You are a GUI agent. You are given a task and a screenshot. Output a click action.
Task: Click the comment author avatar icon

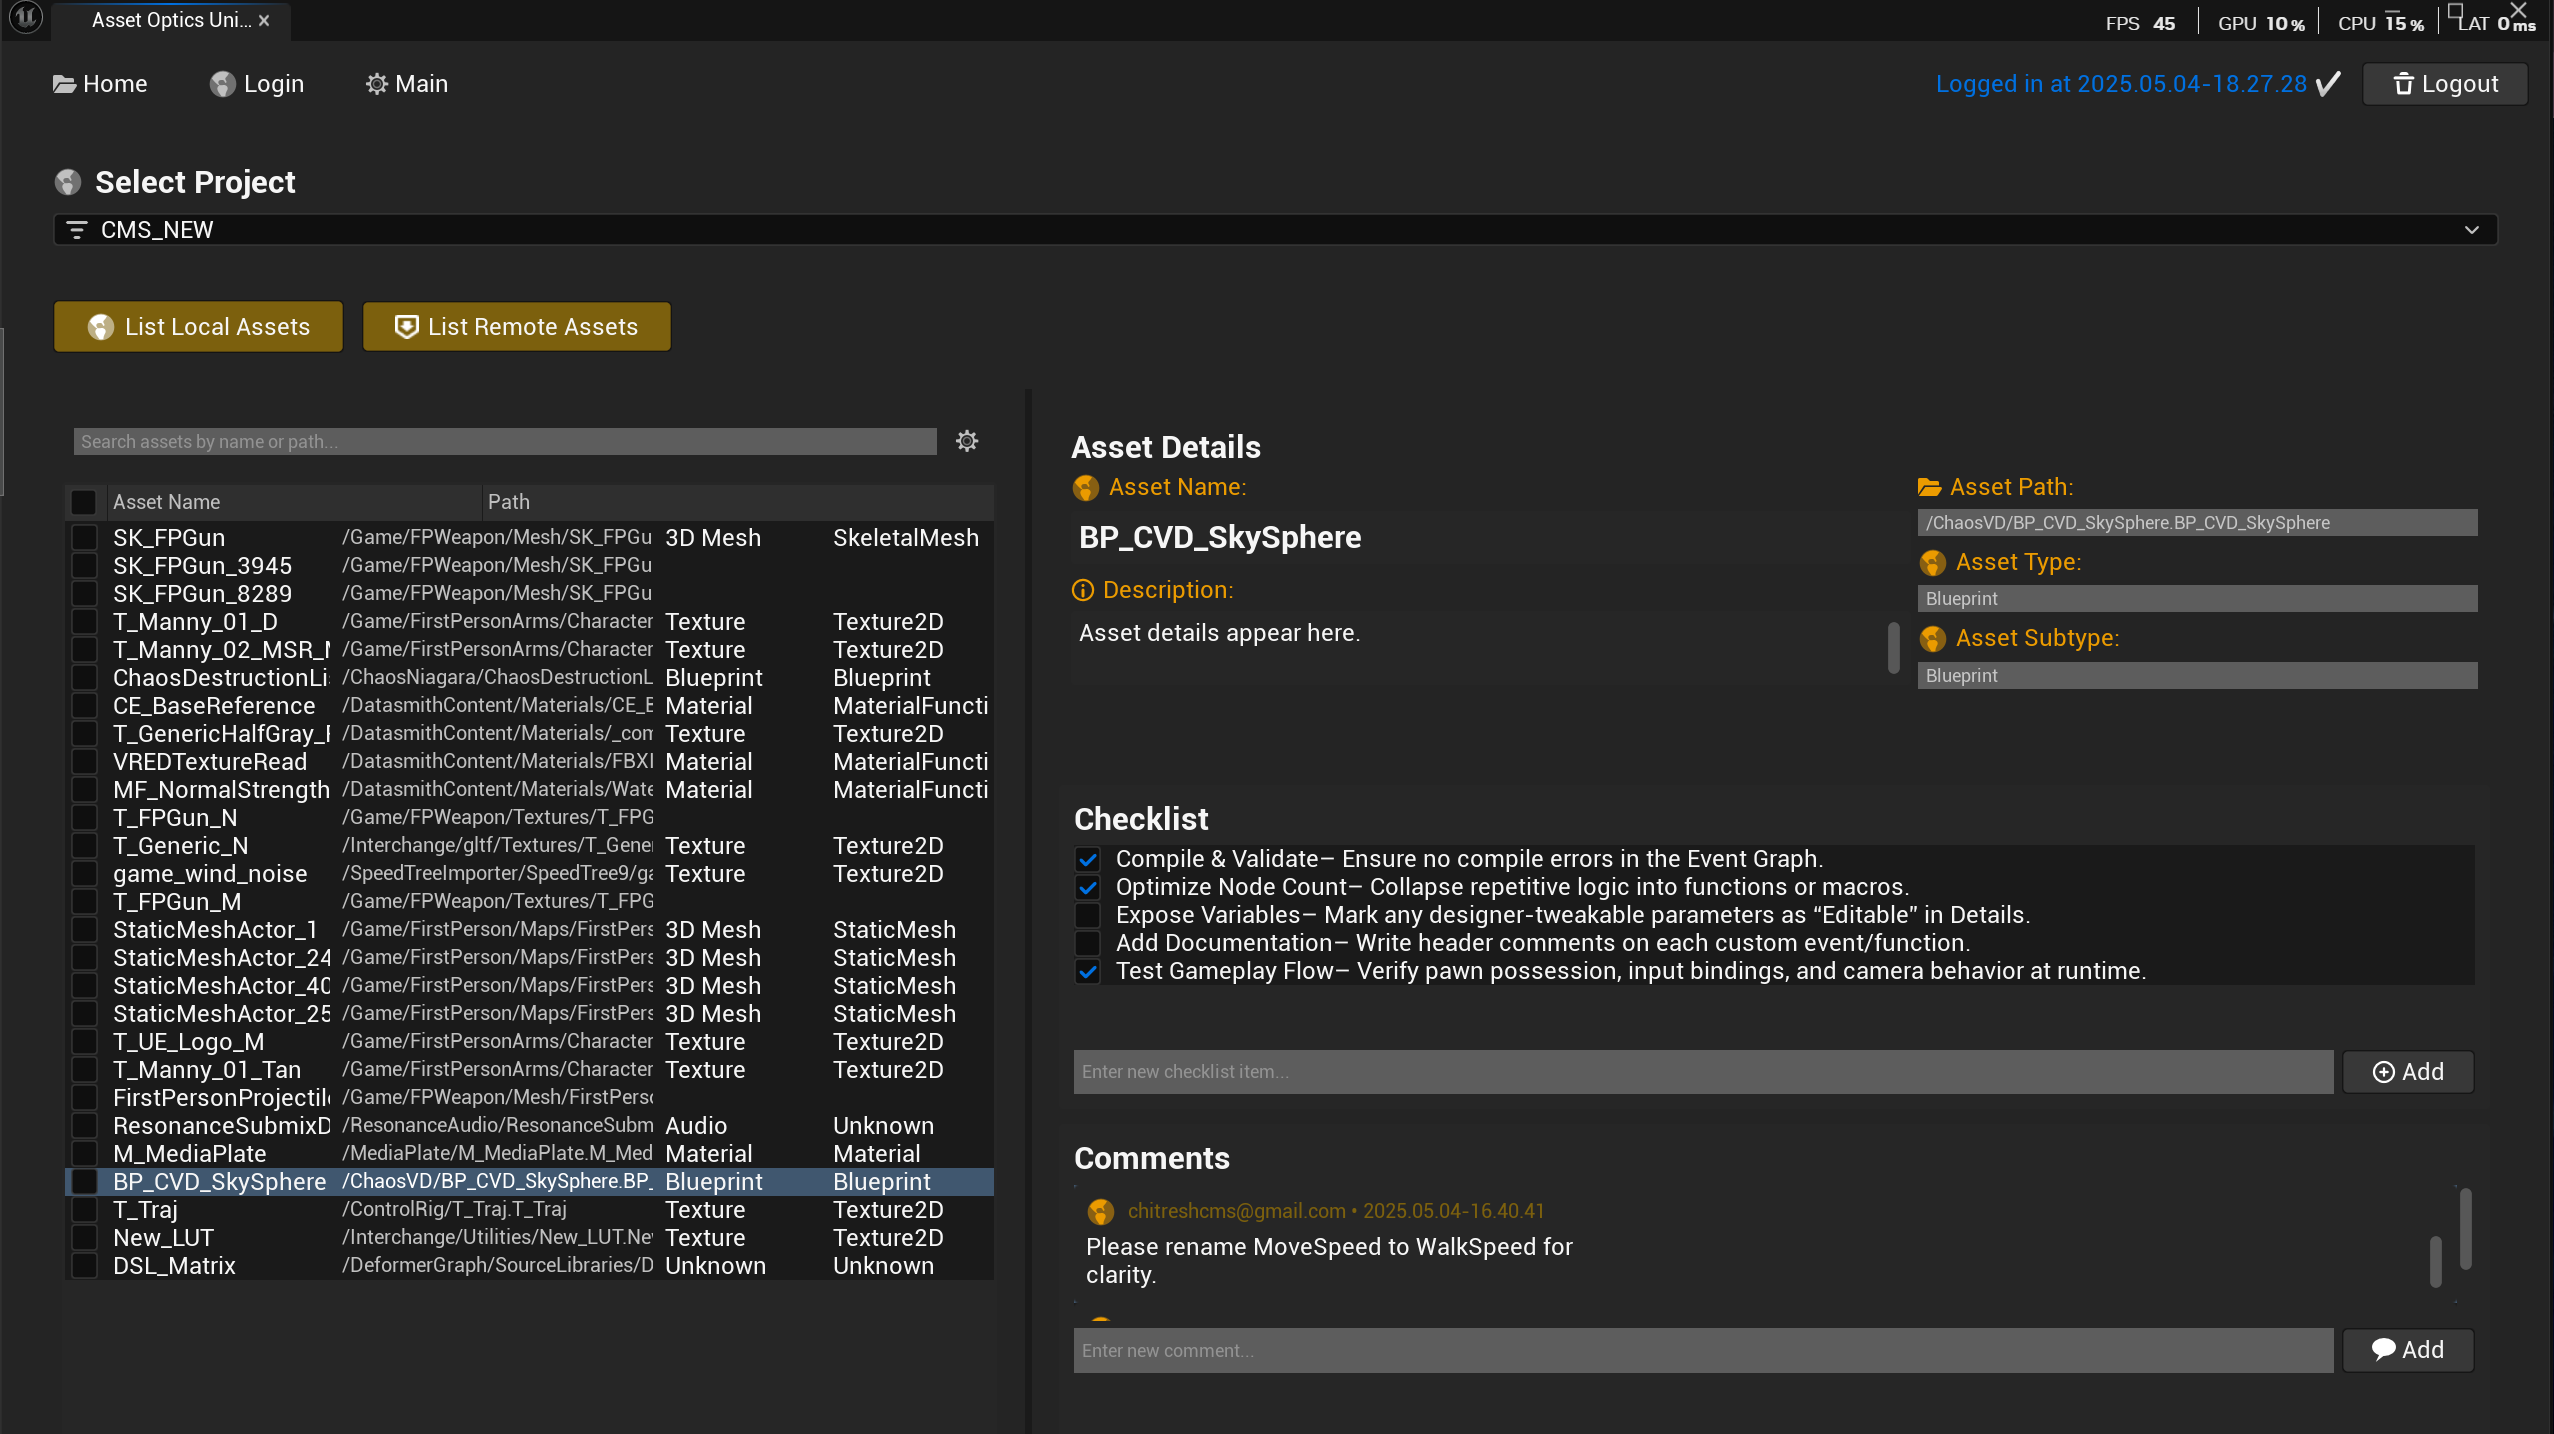(1100, 1212)
